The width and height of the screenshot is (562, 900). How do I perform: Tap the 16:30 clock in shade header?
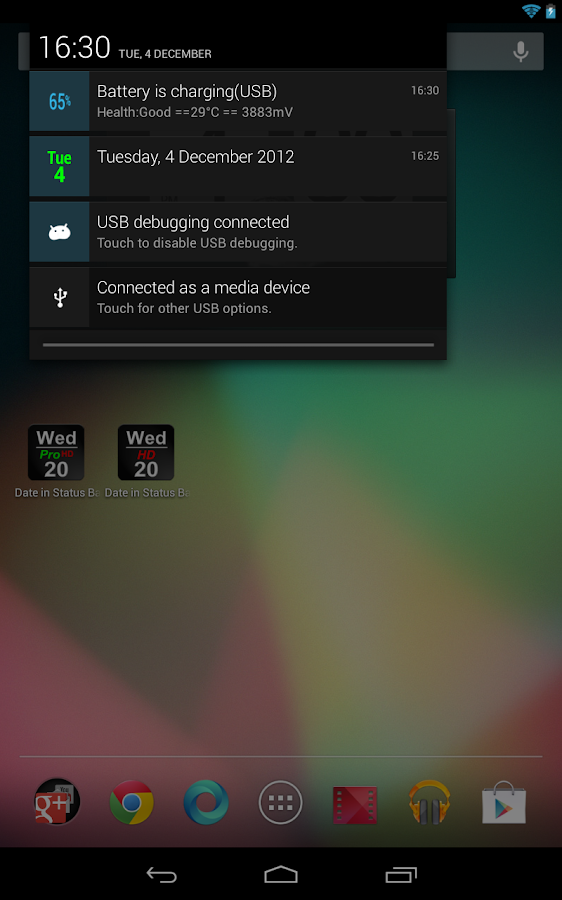tap(74, 48)
